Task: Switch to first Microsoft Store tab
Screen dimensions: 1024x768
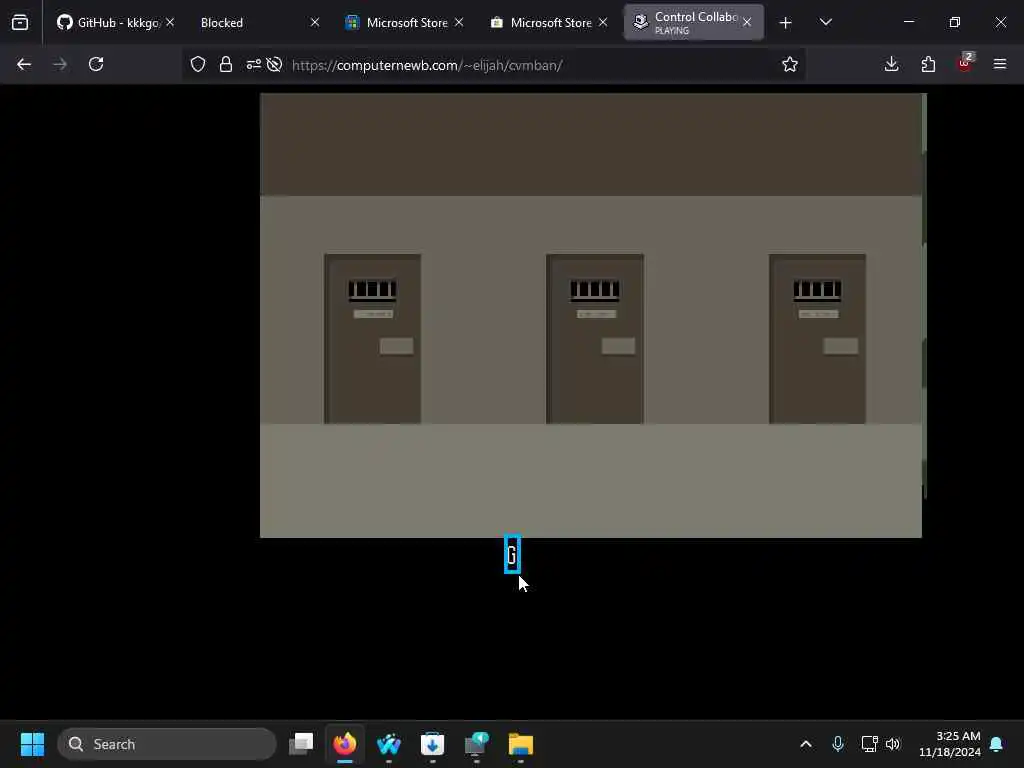Action: click(x=404, y=23)
